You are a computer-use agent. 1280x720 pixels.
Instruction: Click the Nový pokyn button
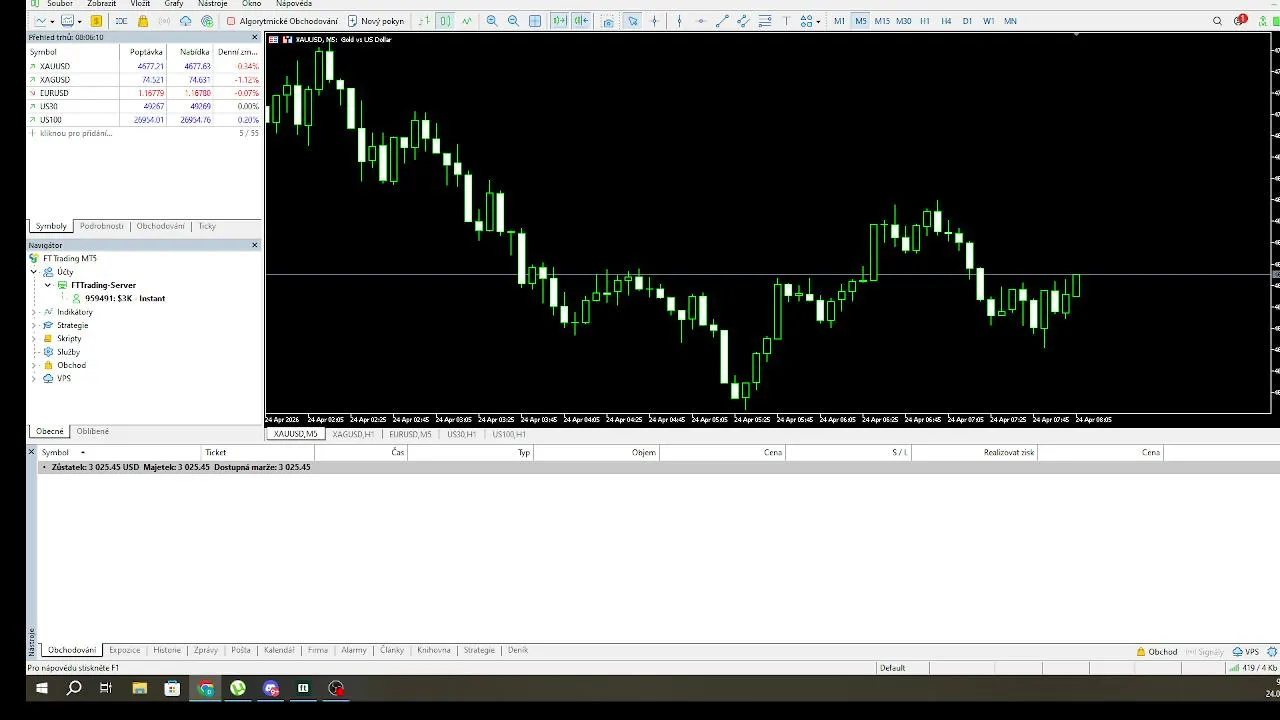coord(376,21)
